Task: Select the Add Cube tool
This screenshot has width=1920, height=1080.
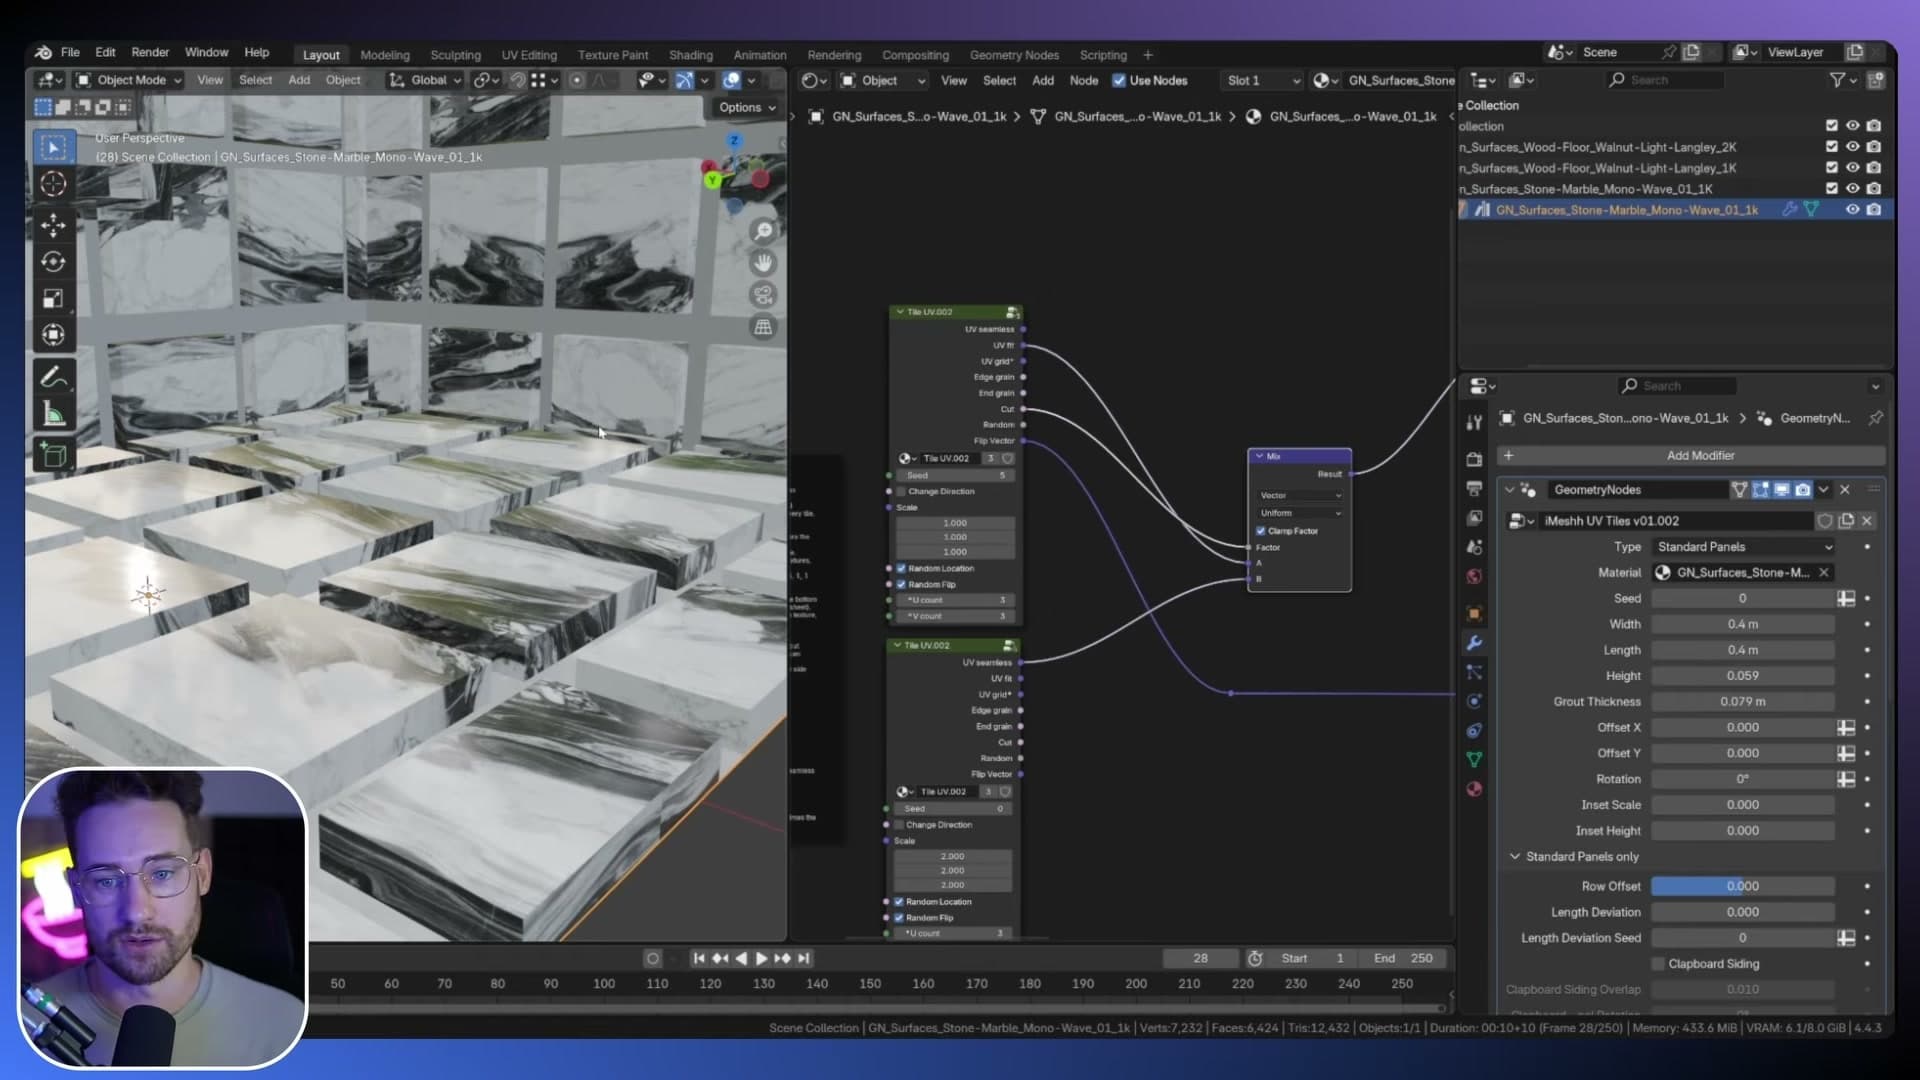Action: pos(53,456)
